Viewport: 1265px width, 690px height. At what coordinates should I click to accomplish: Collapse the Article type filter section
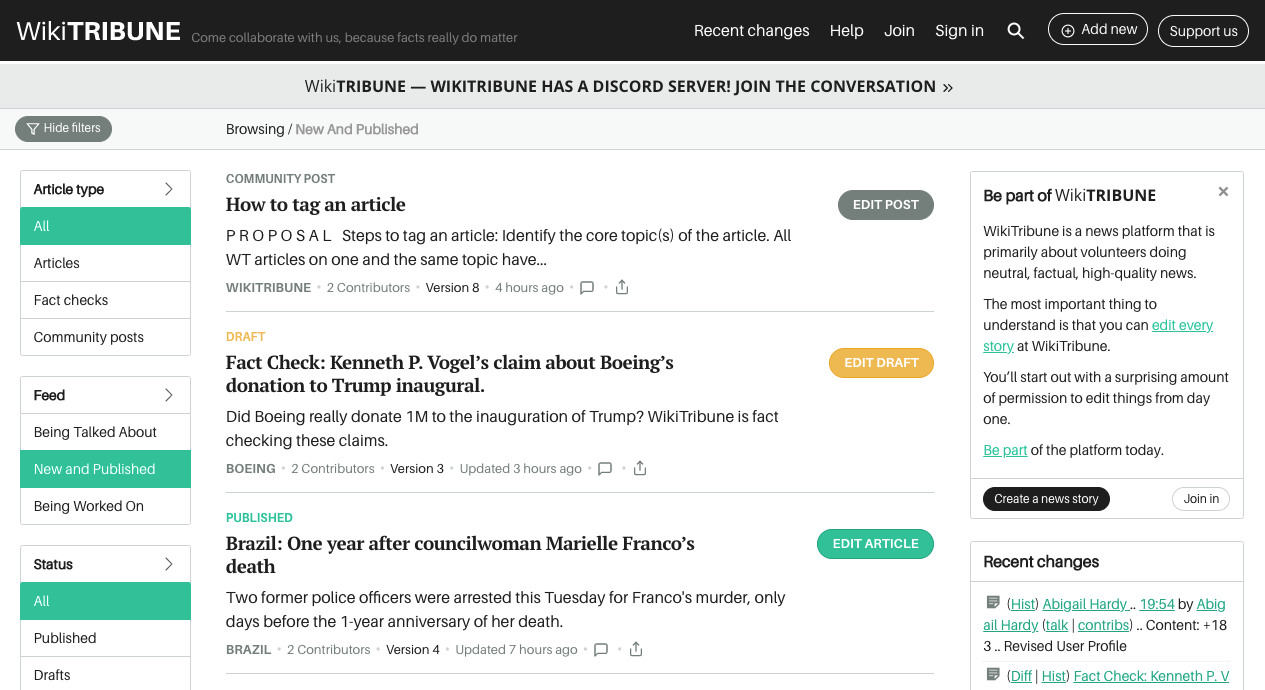coord(168,189)
